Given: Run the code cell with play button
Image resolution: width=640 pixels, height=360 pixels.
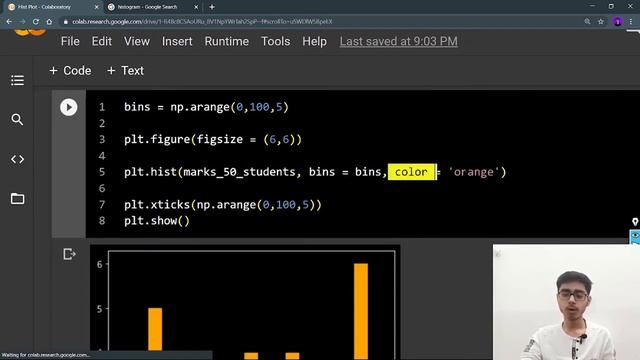Looking at the screenshot, I should 69,107.
